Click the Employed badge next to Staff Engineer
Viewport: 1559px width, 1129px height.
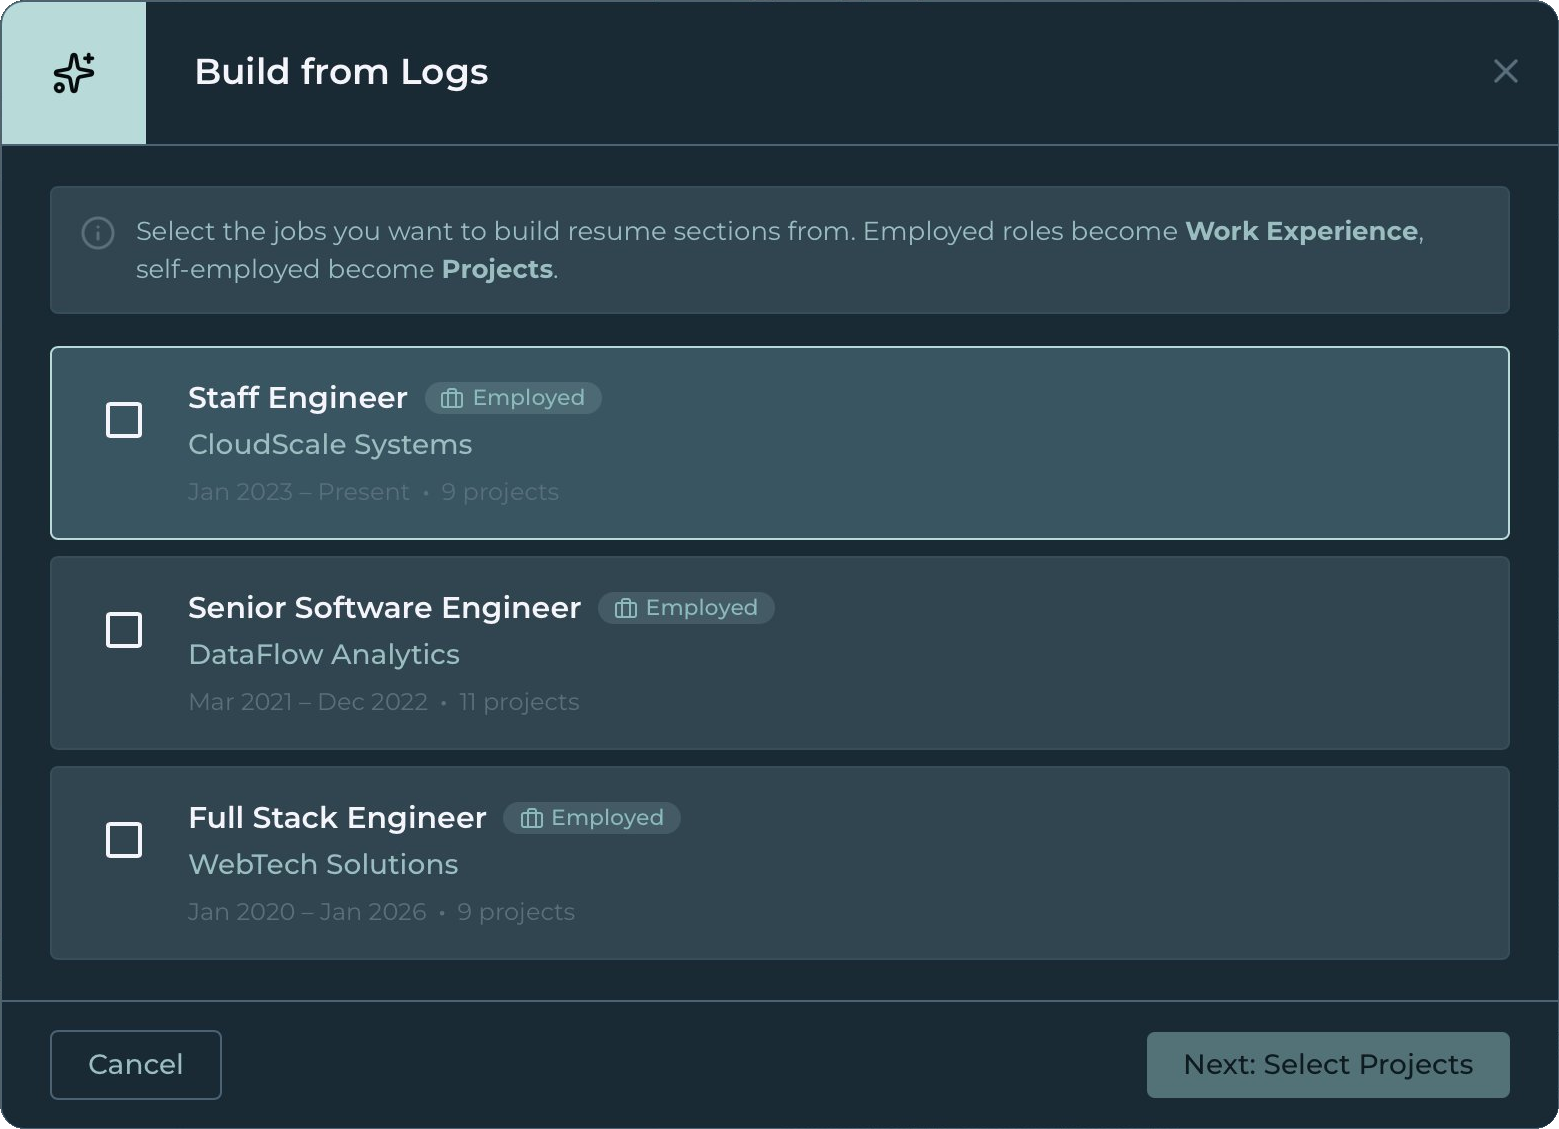point(513,397)
